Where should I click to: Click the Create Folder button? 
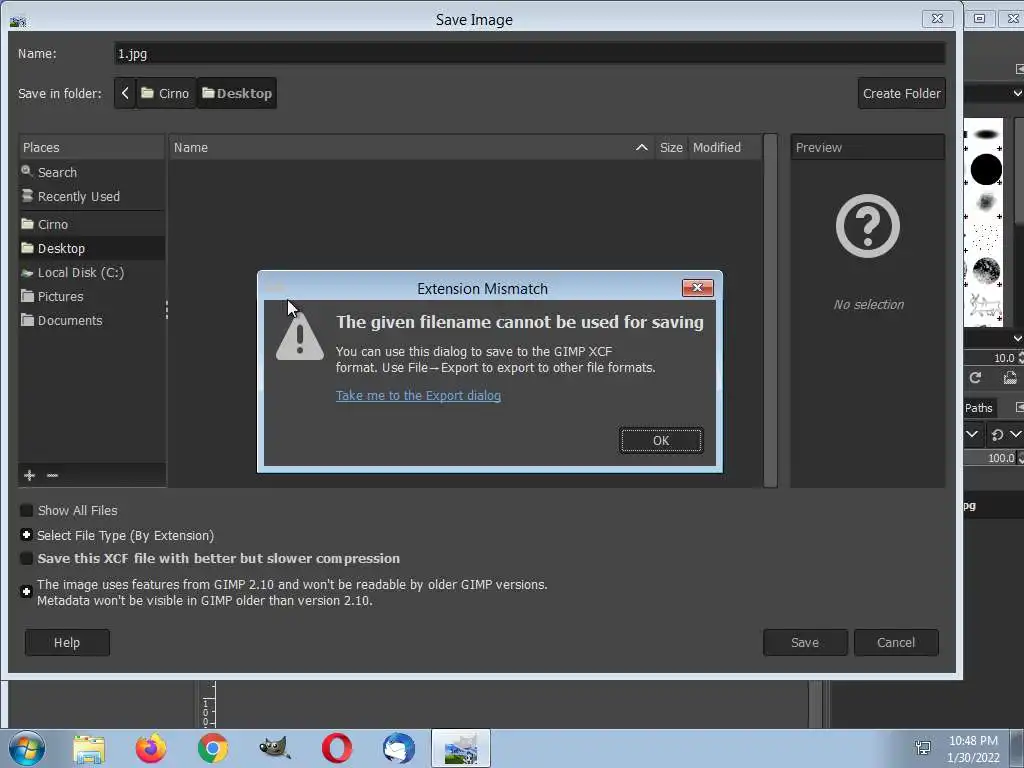point(901,93)
